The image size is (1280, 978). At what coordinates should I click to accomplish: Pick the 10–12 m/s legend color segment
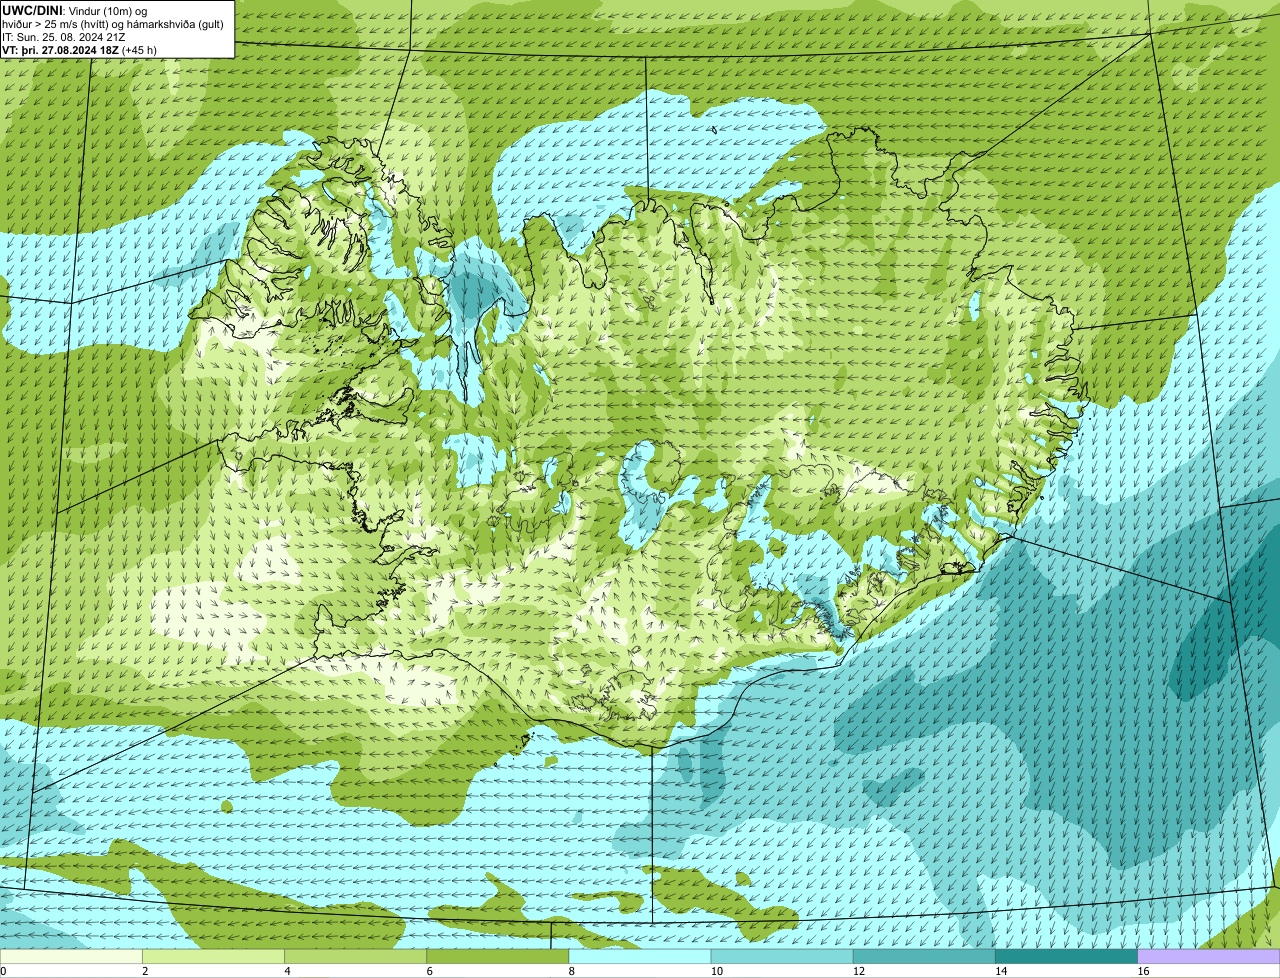[782, 956]
